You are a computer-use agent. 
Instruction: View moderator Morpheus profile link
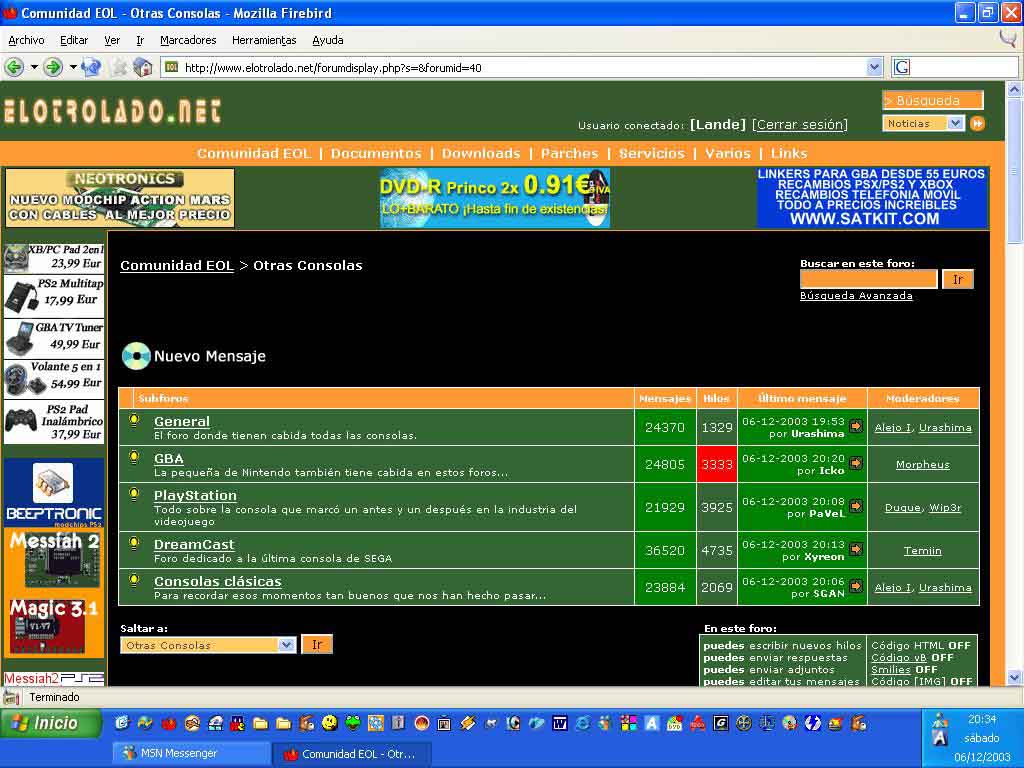tap(923, 464)
